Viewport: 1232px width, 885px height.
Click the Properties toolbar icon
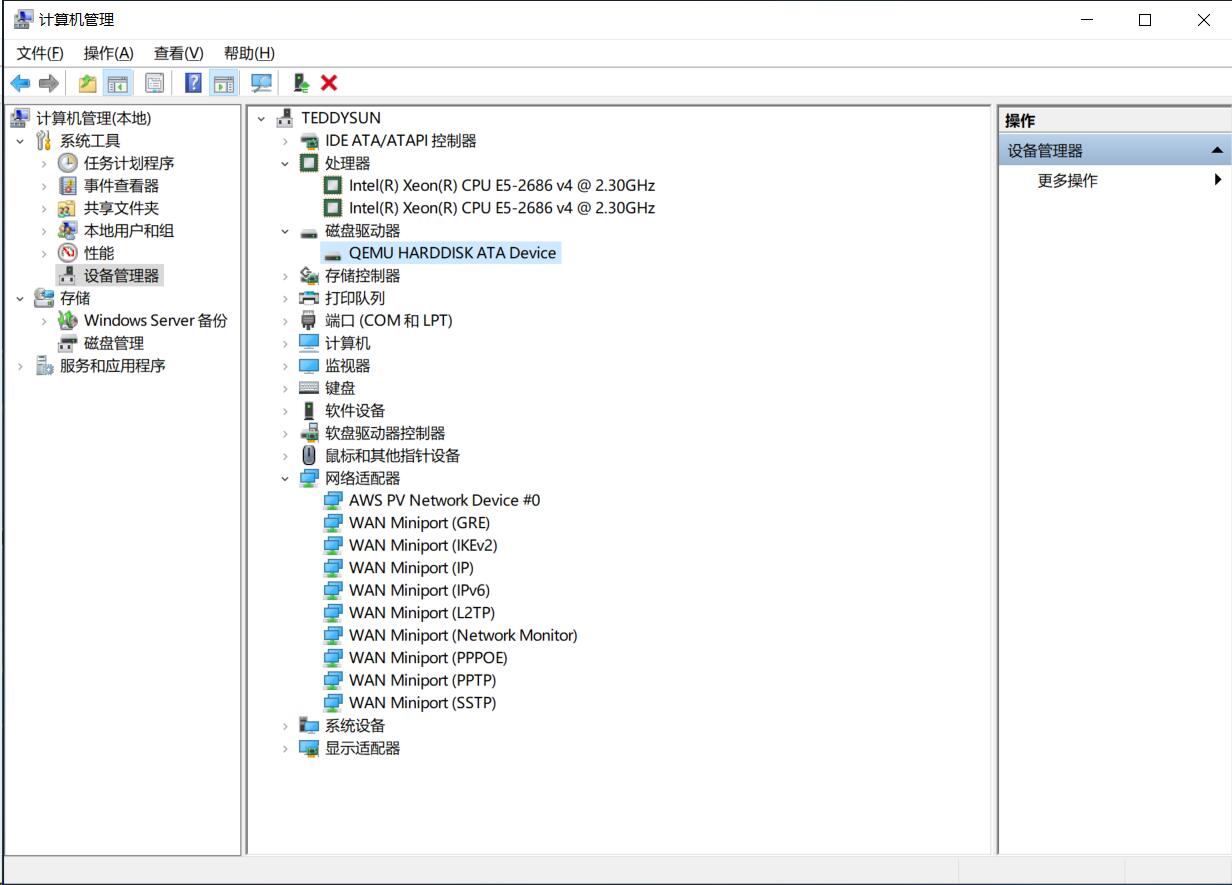(x=154, y=83)
